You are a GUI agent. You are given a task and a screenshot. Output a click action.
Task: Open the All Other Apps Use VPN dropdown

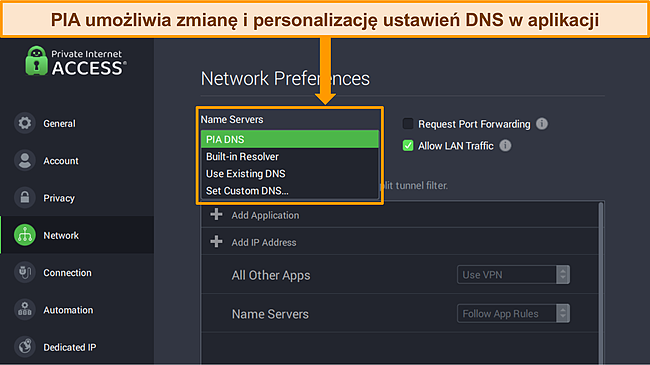click(513, 275)
